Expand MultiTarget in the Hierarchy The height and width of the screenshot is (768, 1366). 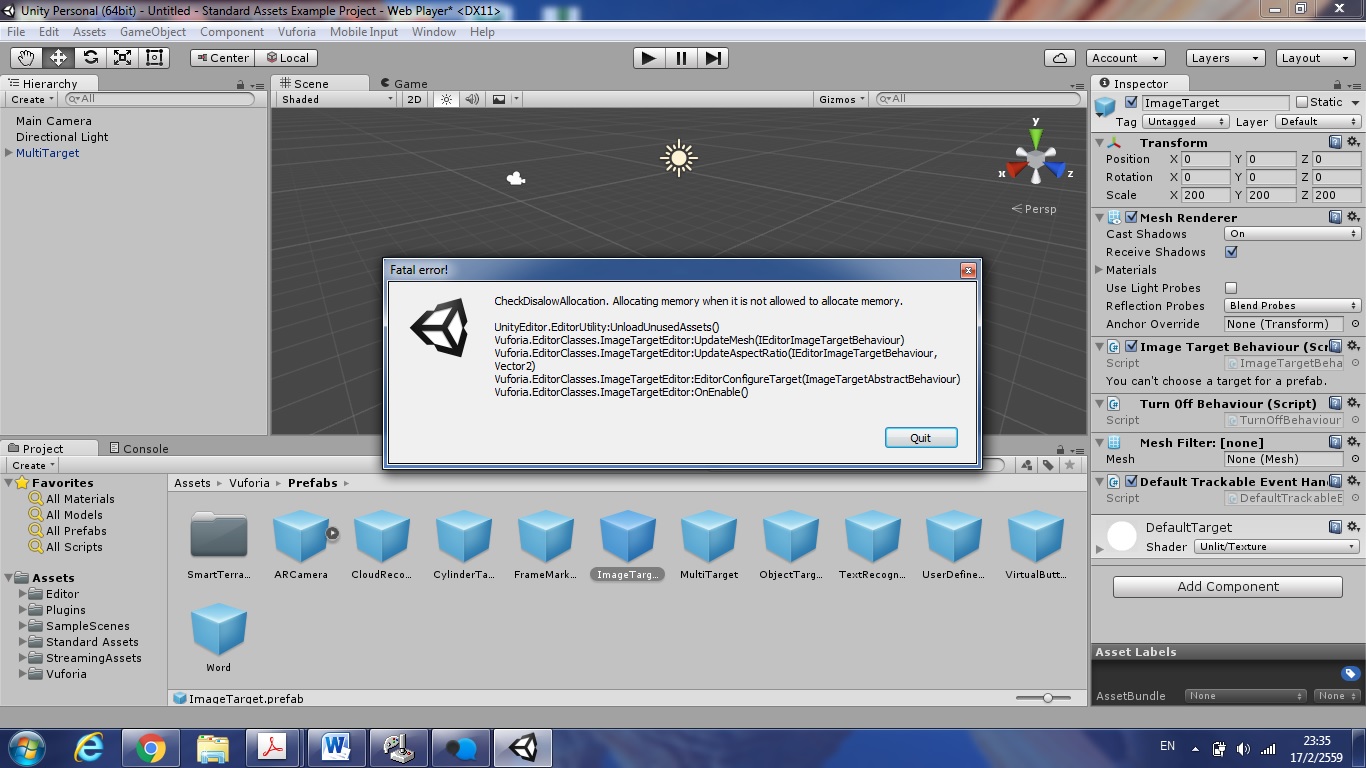click(x=8, y=153)
